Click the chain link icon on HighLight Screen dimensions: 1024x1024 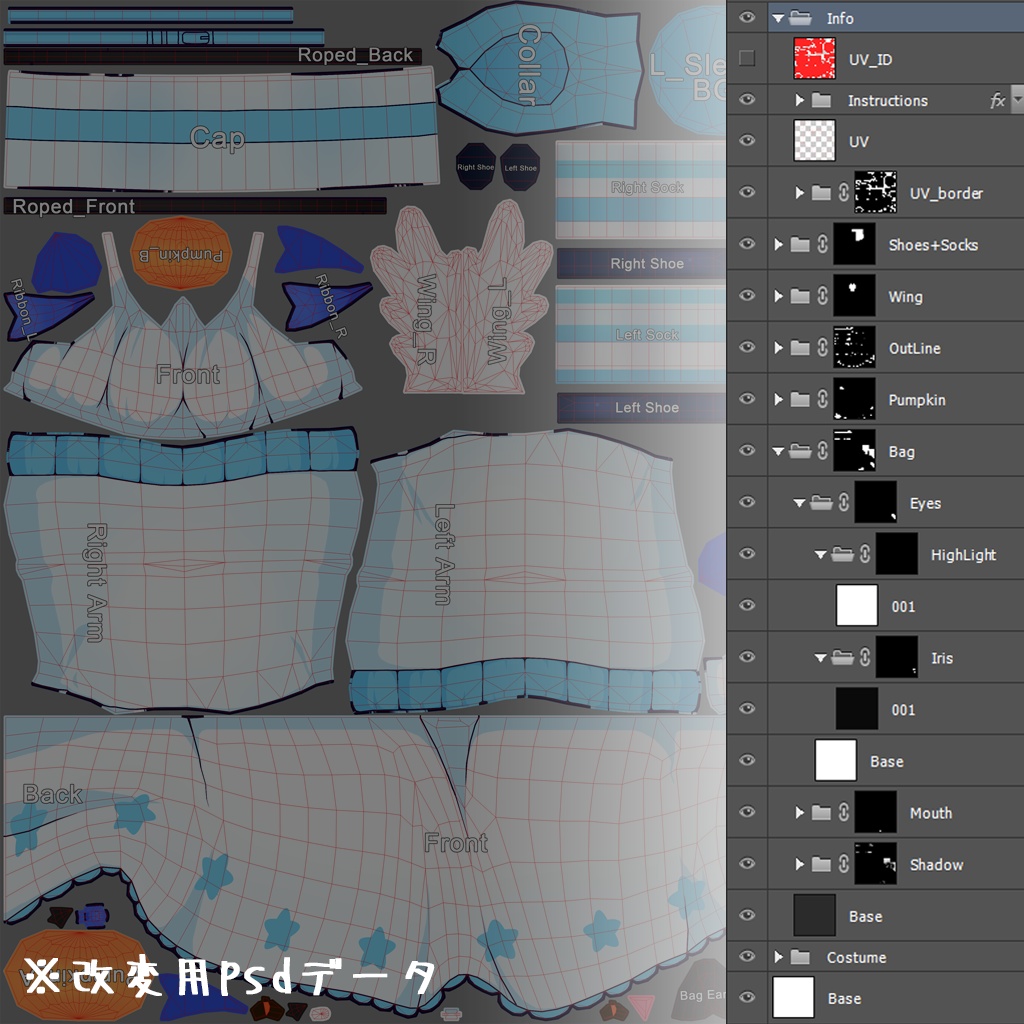[865, 554]
